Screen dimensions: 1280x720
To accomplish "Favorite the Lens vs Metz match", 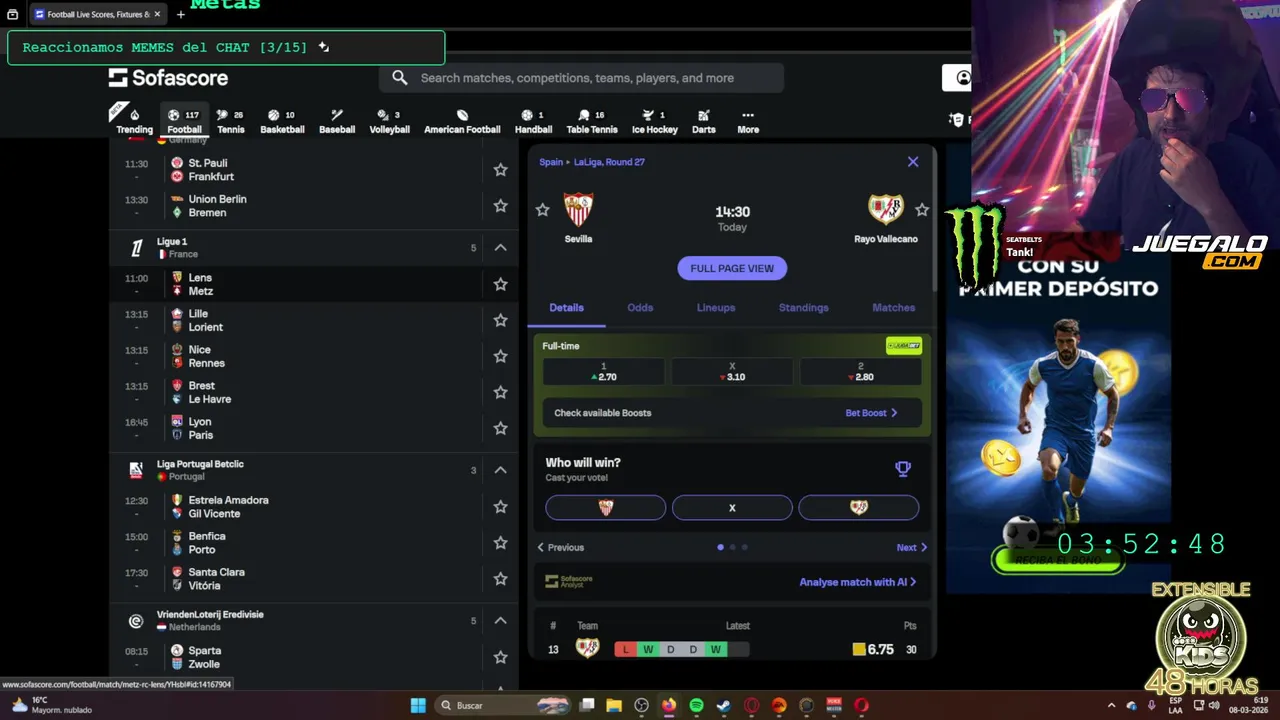I will click(500, 284).
